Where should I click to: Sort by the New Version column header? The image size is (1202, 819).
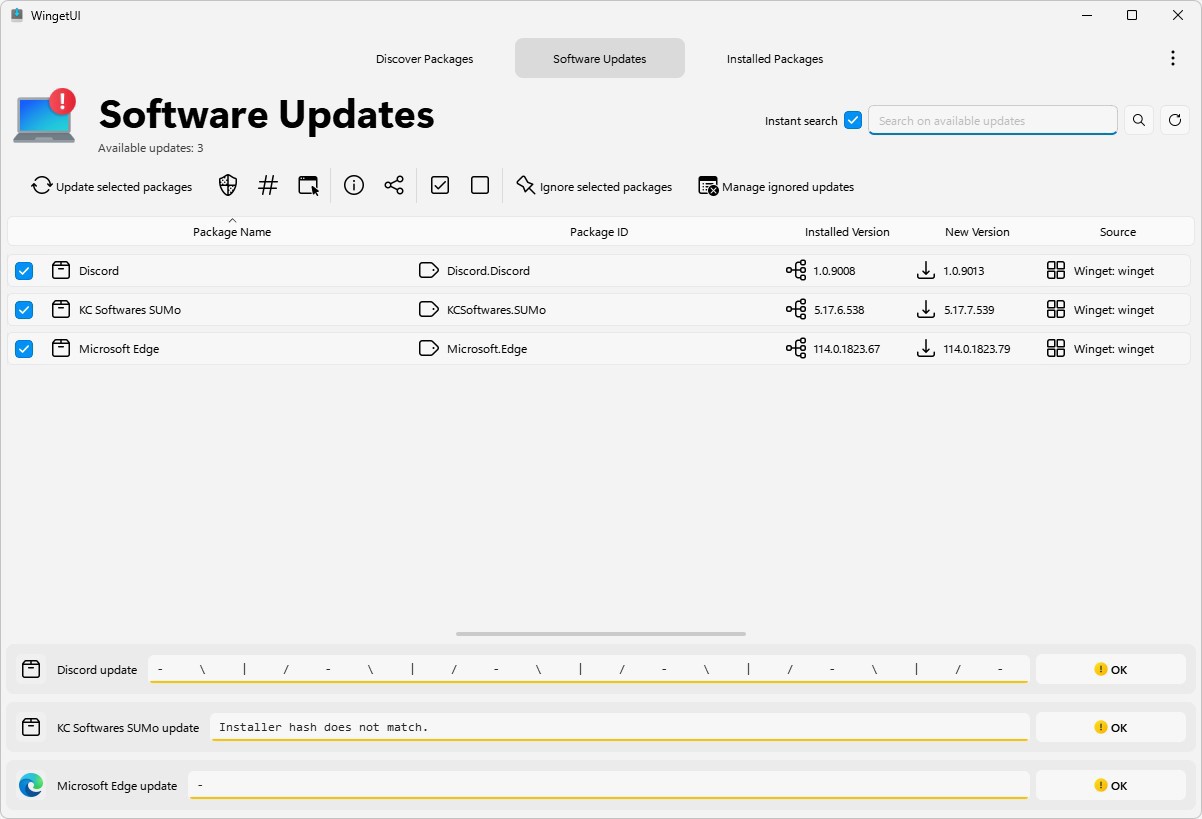[x=977, y=232]
